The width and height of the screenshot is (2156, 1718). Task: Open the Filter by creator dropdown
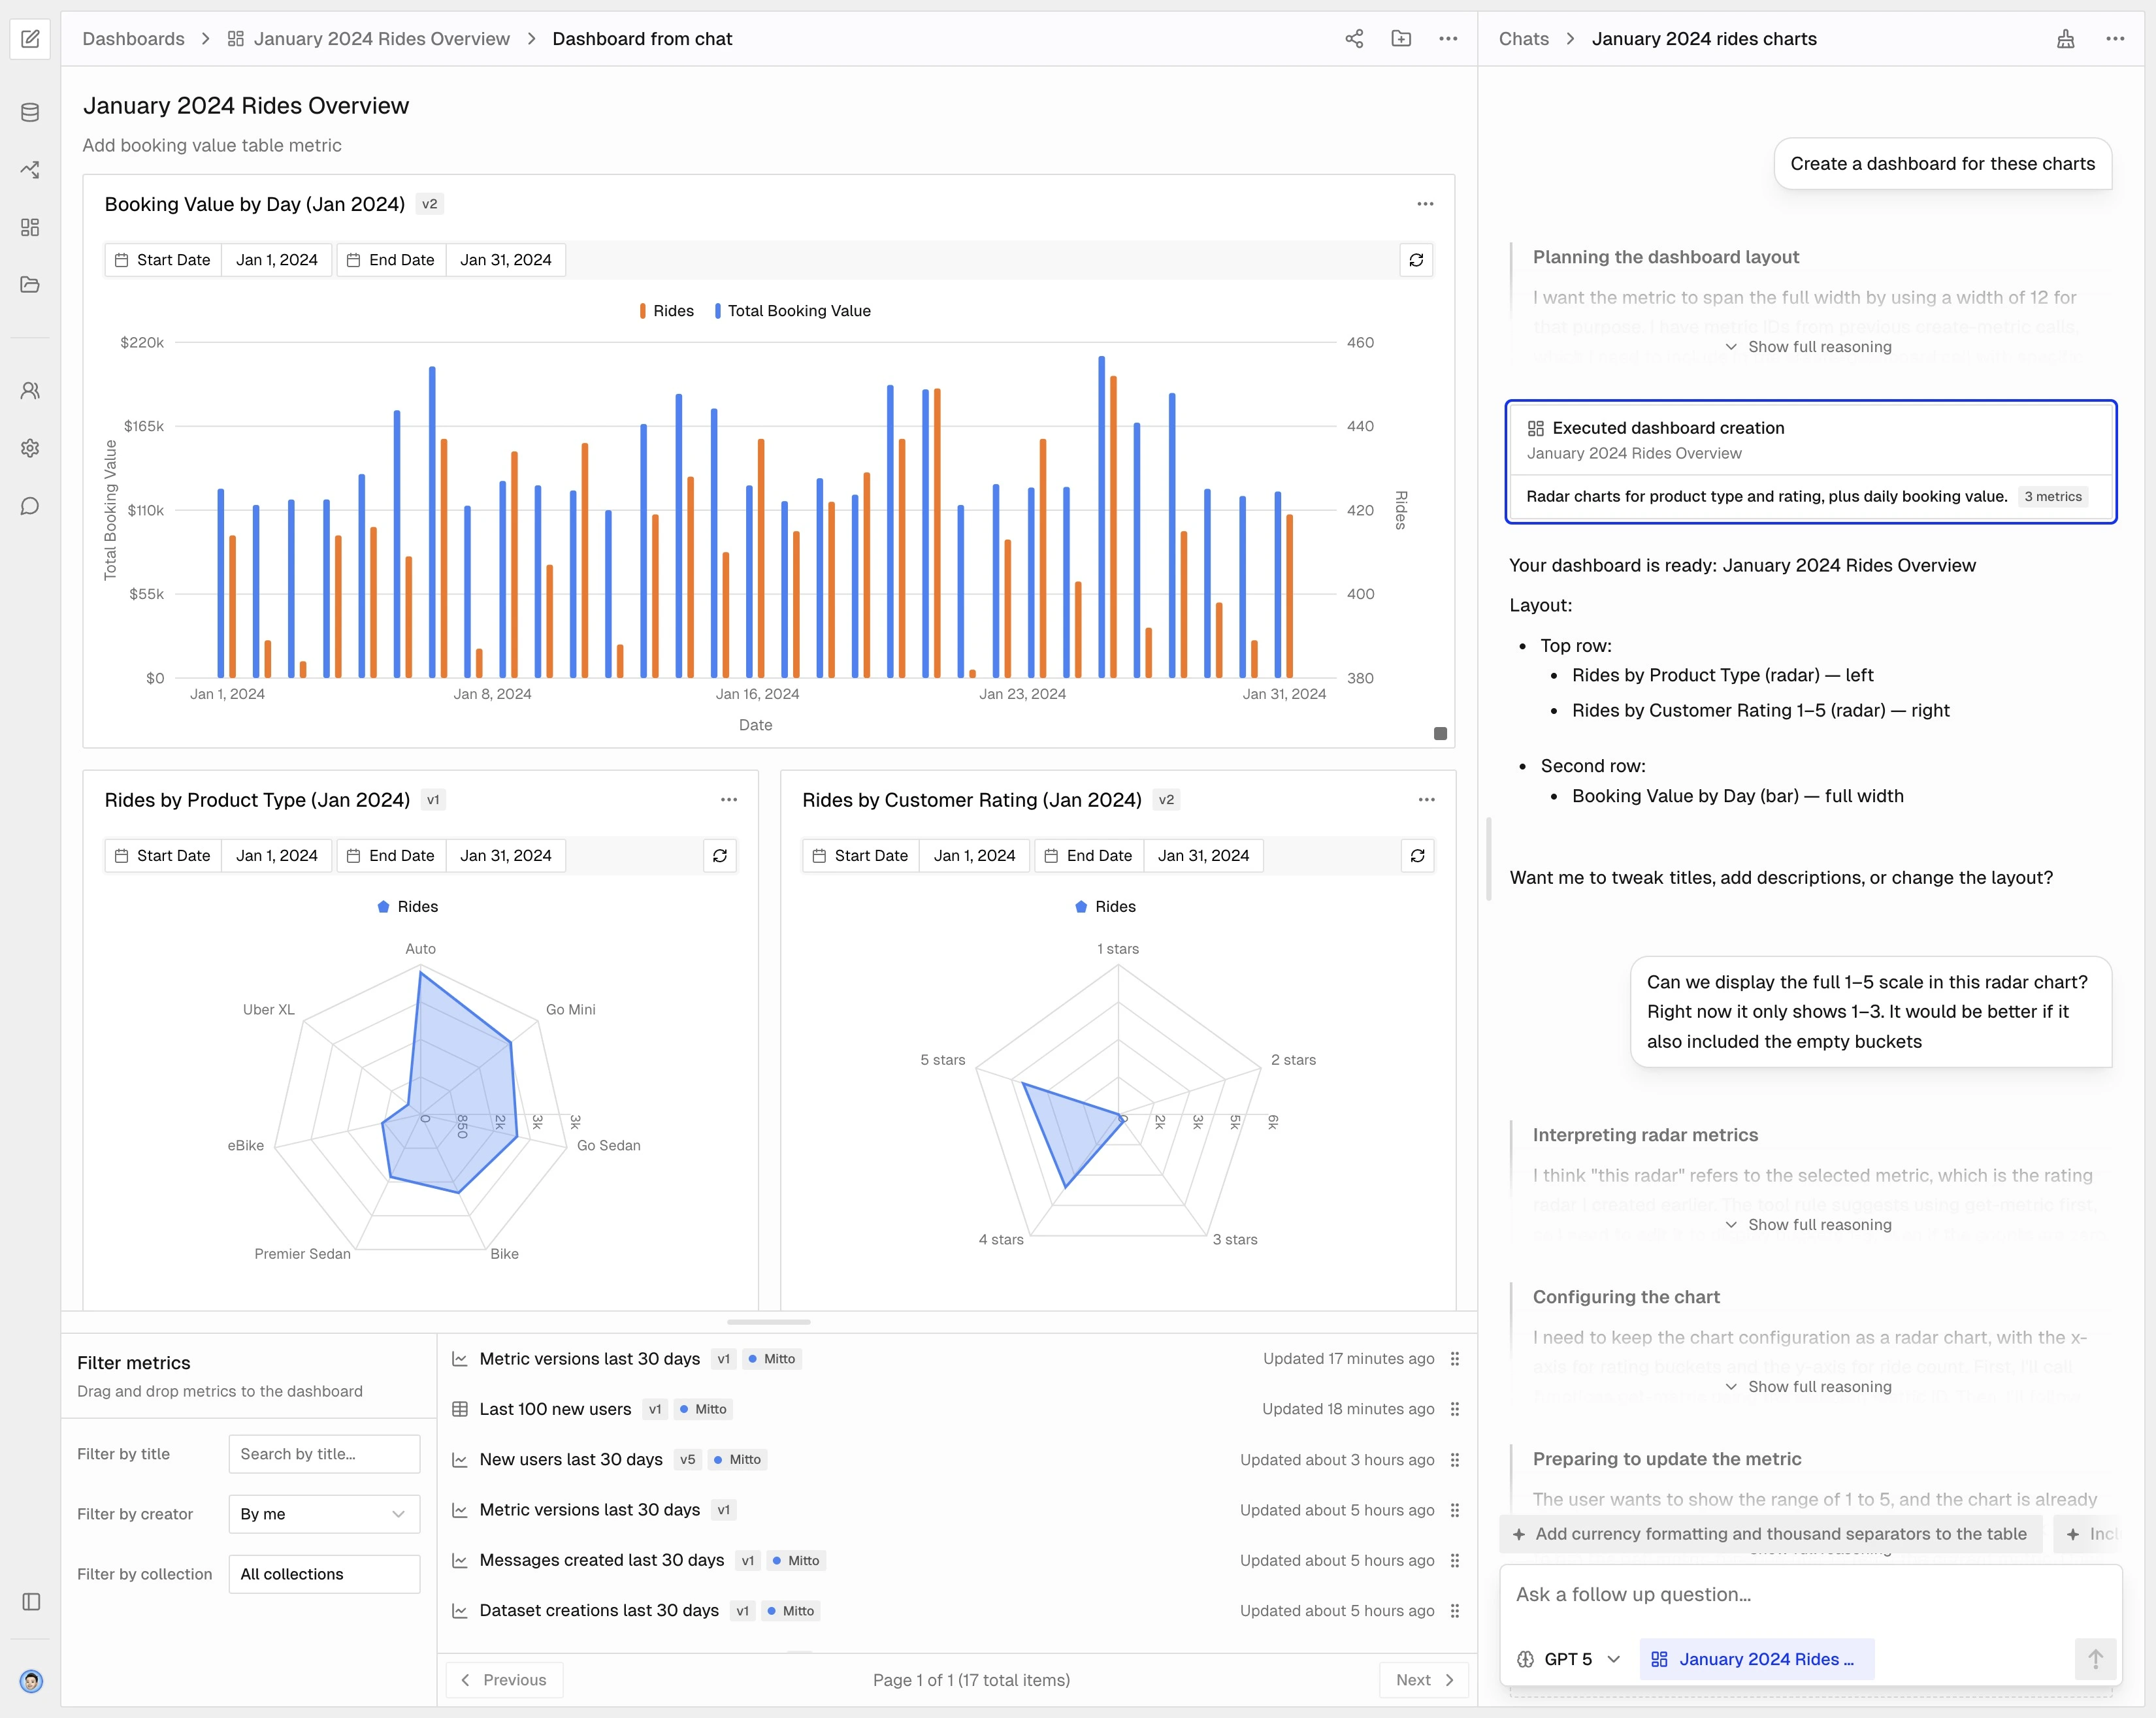coord(323,1514)
